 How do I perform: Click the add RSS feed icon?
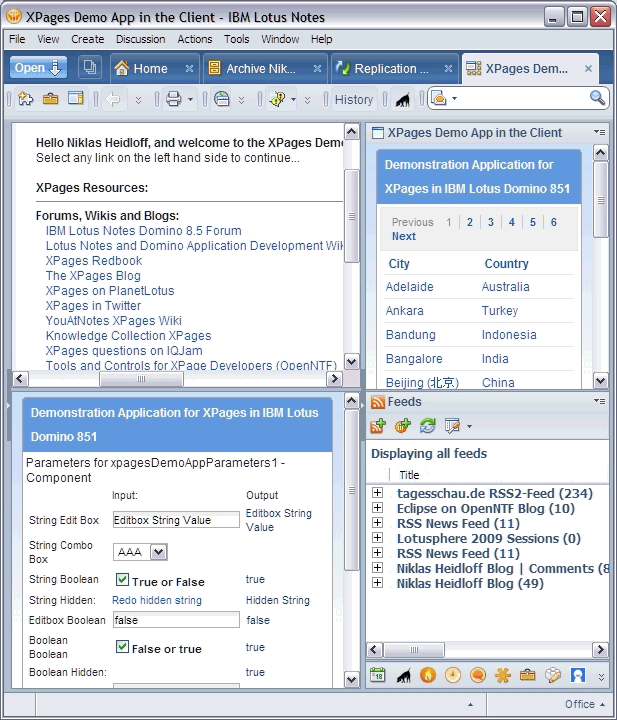378,426
